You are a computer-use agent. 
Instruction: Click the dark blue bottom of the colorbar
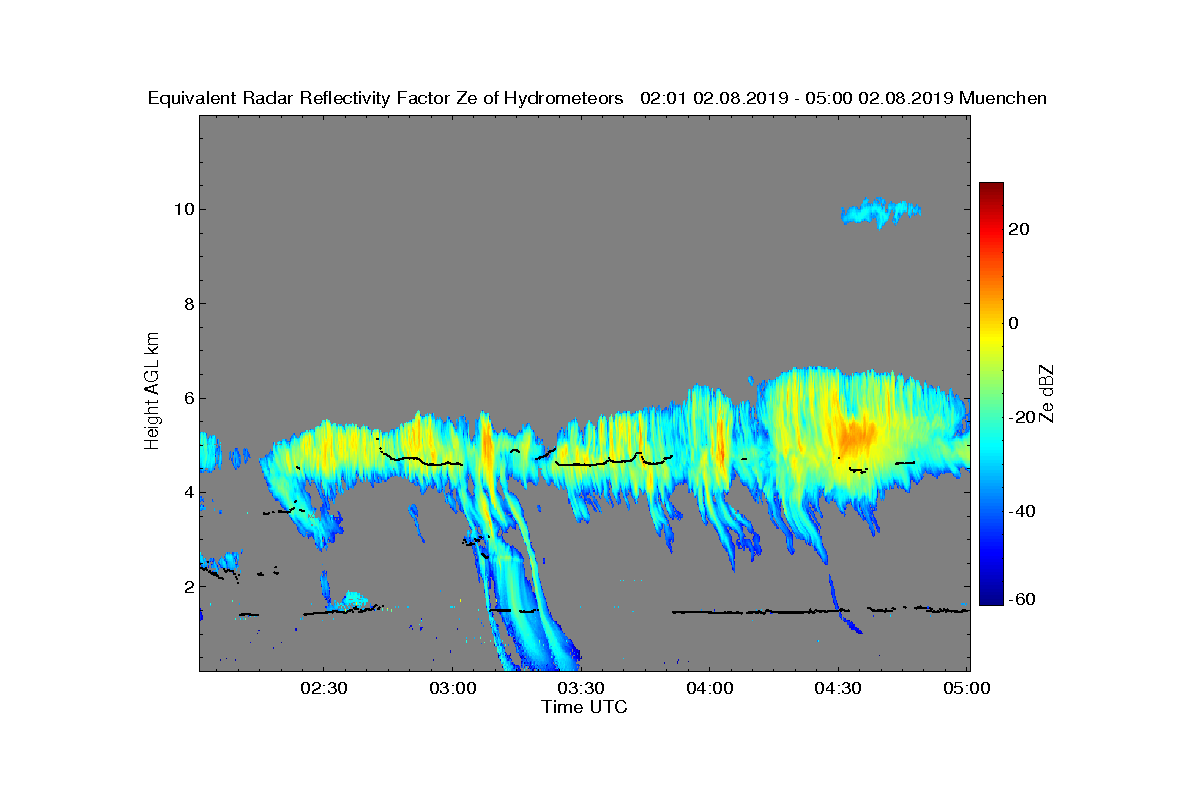click(x=991, y=598)
